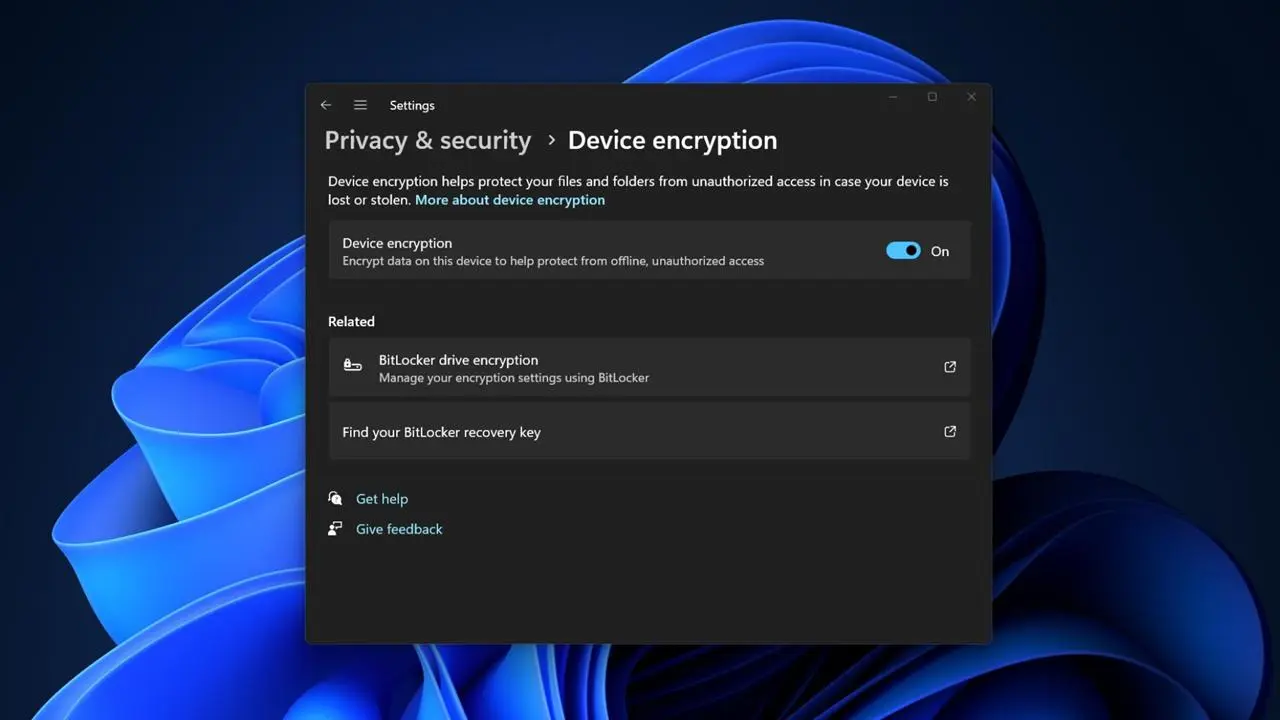The height and width of the screenshot is (720, 1280).
Task: Click the On label beside the toggle
Action: [940, 251]
